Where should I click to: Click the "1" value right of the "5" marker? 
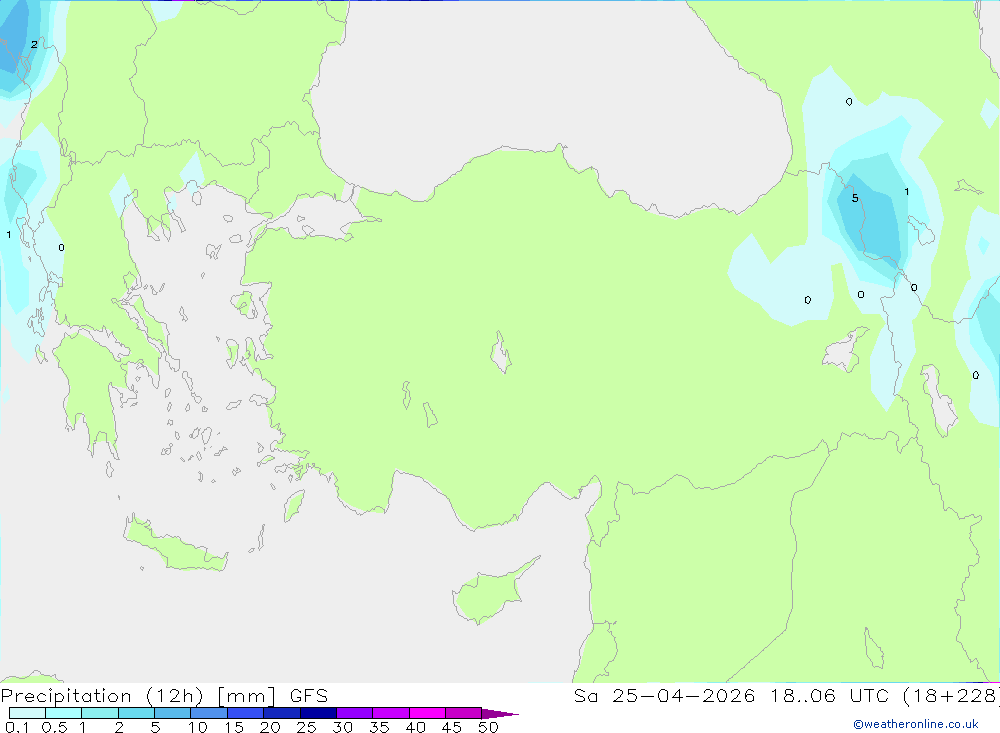907,191
